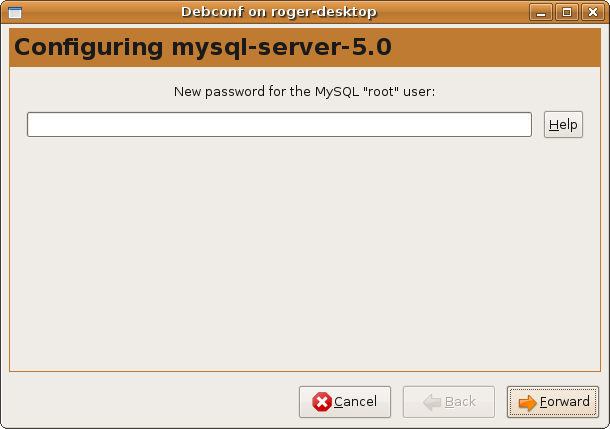Open Help for the password prompt
Viewport: 610px width, 429px height.
(563, 124)
